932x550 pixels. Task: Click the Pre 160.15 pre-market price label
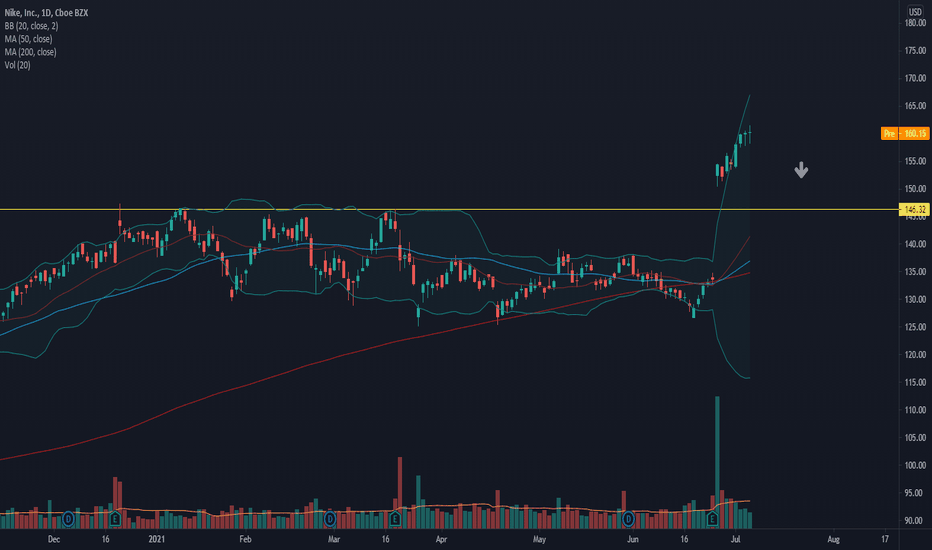(x=905, y=133)
